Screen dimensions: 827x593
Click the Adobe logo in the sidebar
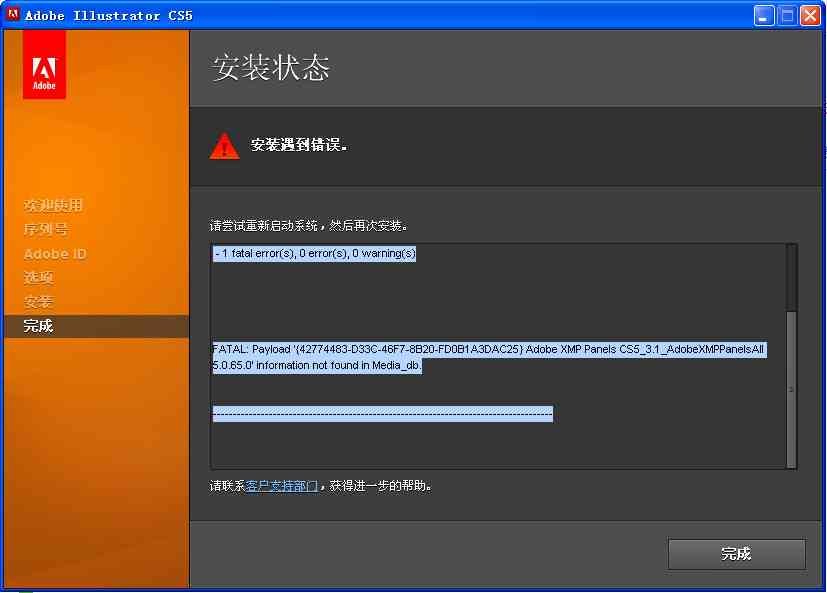(x=44, y=64)
